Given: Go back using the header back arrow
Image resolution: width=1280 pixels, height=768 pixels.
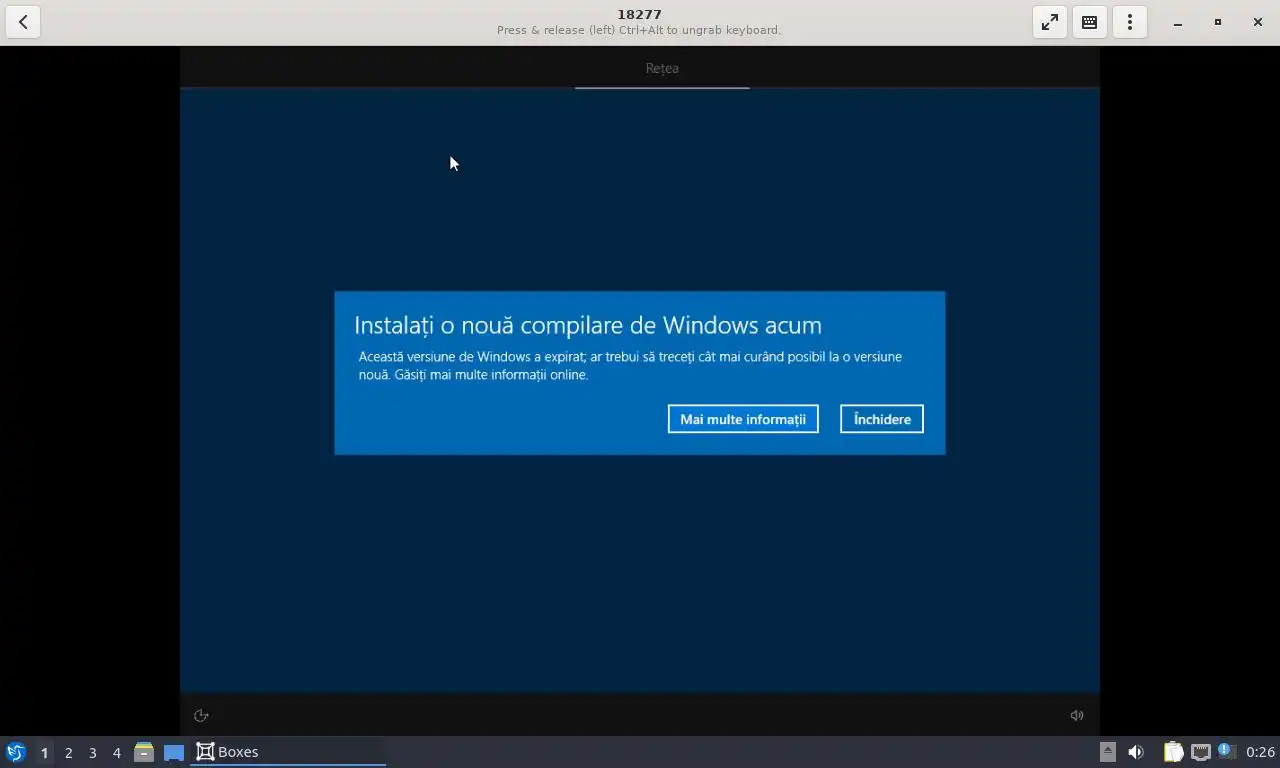Looking at the screenshot, I should 23,22.
